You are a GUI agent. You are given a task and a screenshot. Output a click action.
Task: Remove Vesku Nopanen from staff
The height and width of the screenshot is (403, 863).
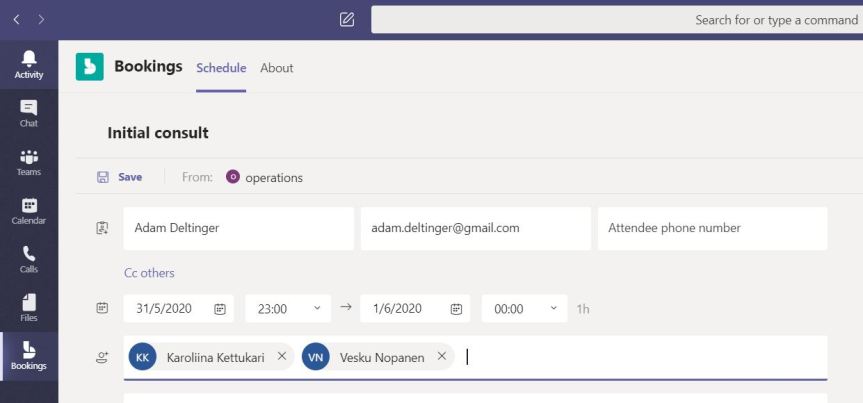pyautogui.click(x=441, y=357)
